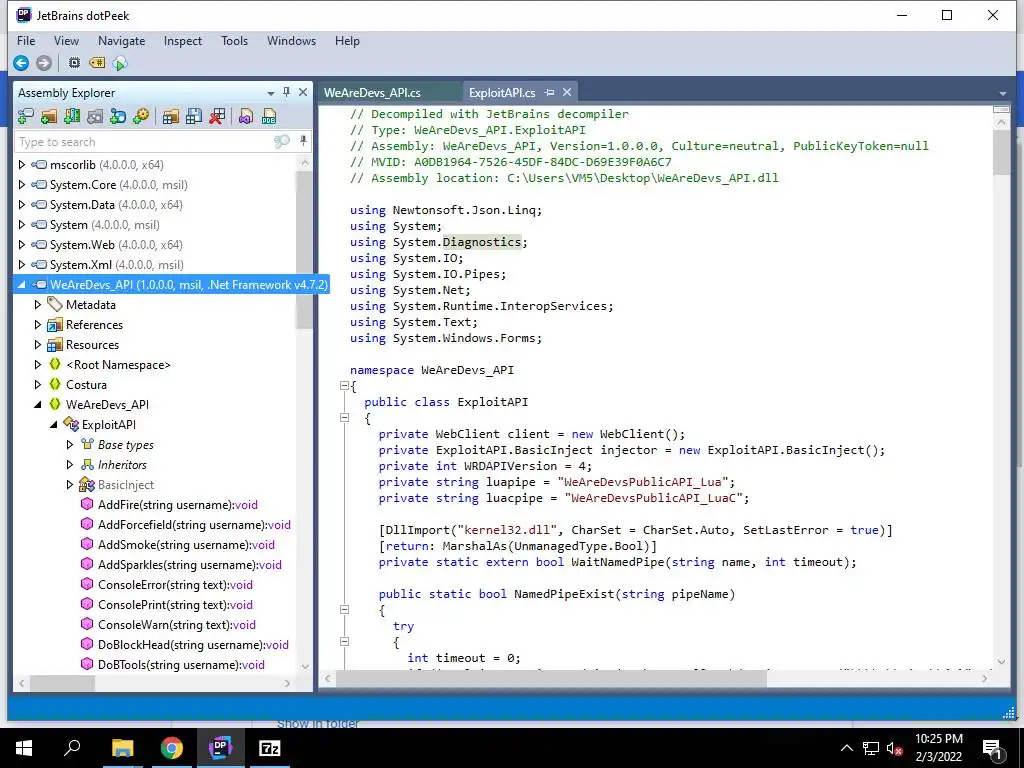Click the code editor vertical scrollbar thumb

pos(1001,153)
